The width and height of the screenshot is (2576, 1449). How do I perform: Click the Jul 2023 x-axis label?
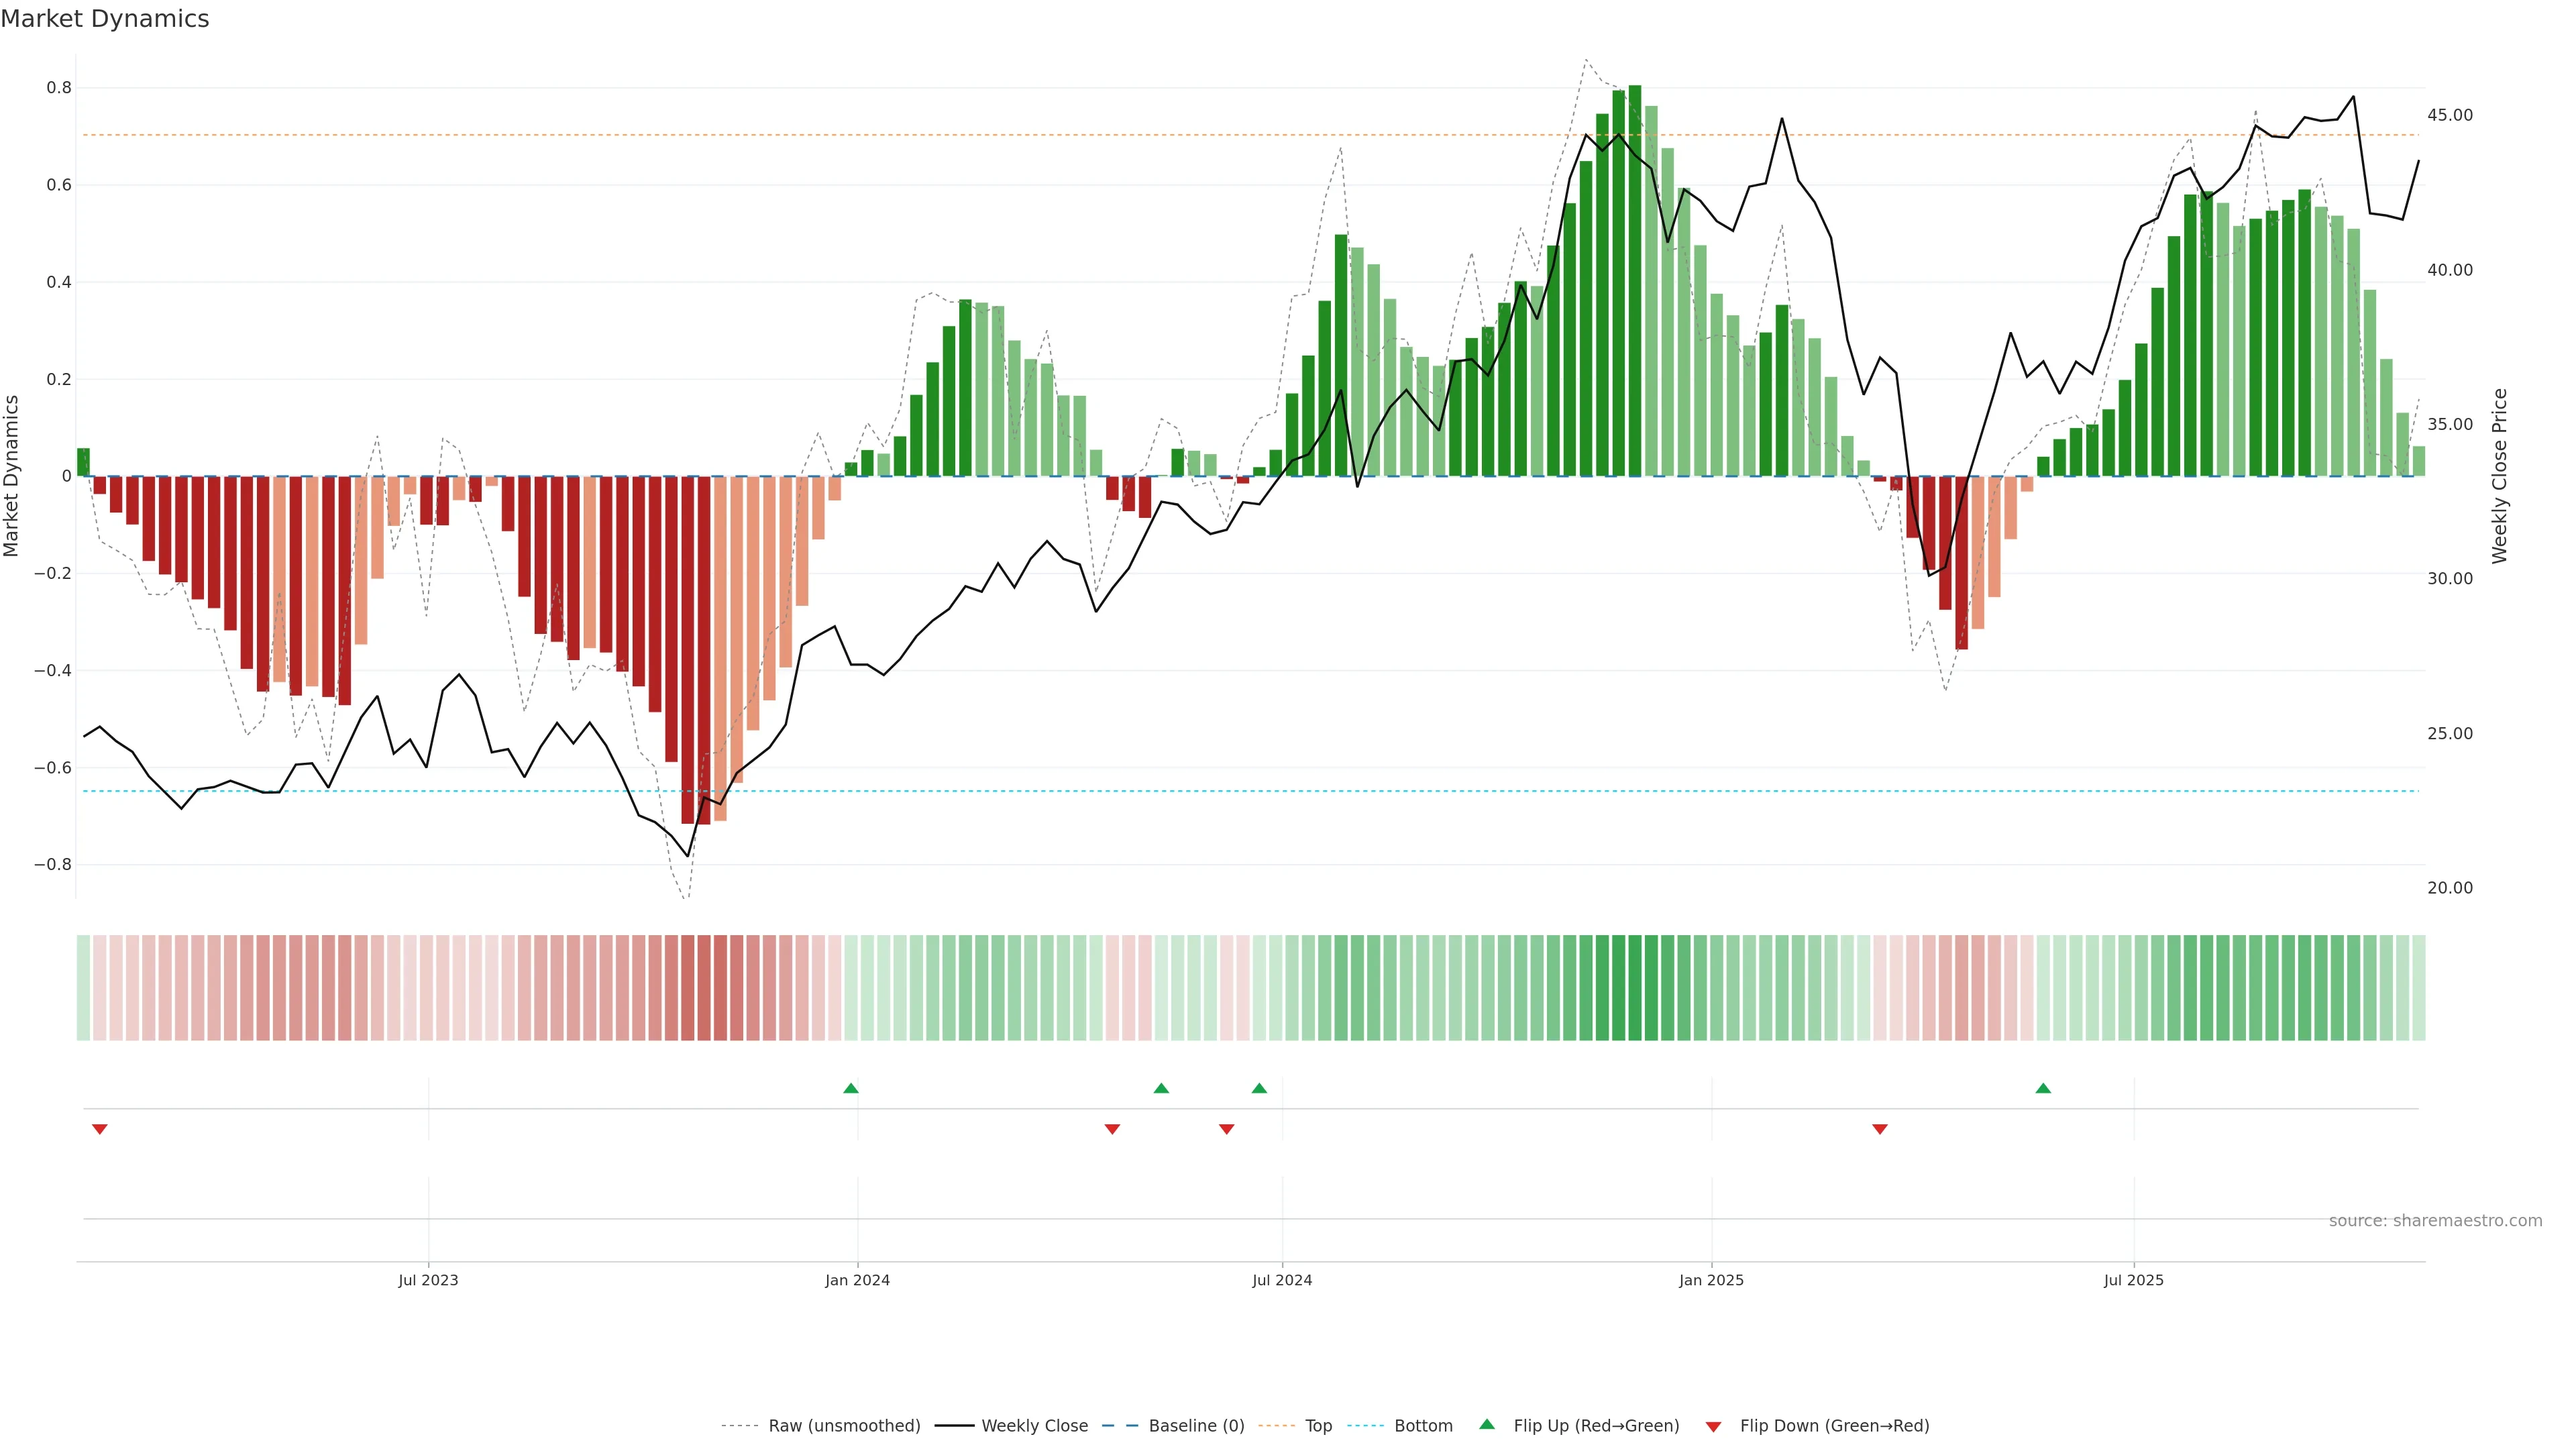[428, 1280]
